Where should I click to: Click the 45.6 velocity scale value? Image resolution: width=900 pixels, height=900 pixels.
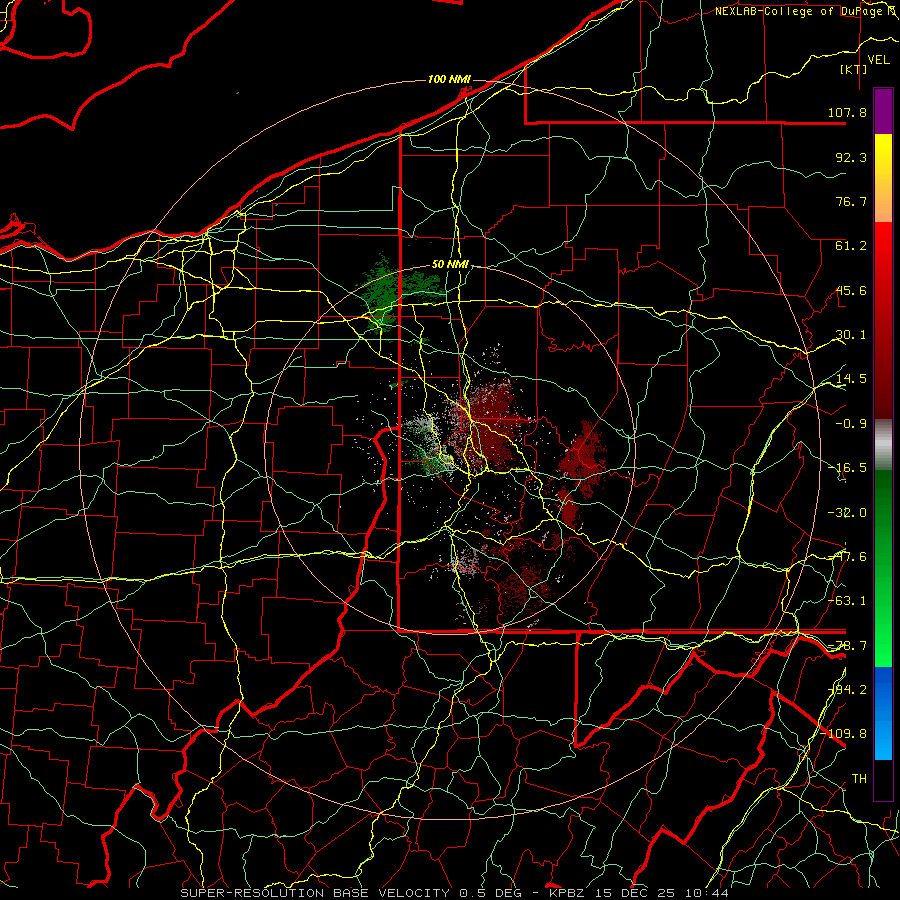(851, 290)
